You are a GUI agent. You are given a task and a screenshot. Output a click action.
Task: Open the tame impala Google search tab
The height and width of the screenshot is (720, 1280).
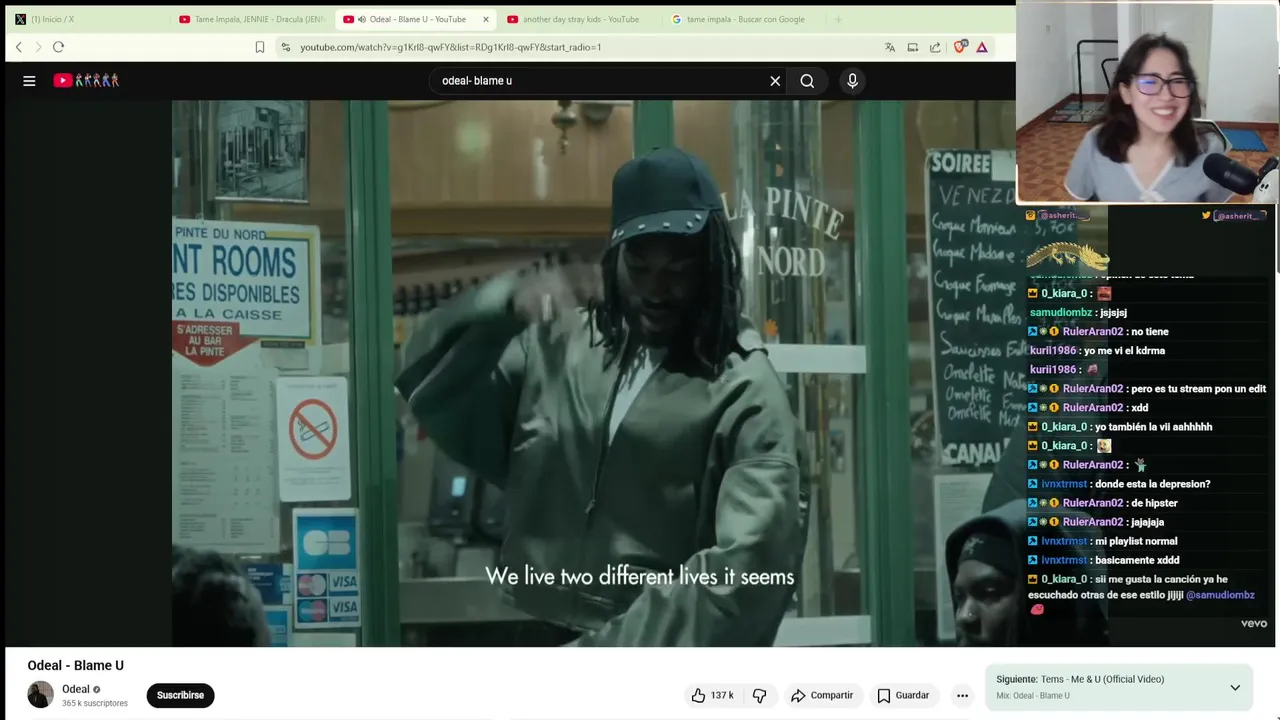(745, 19)
